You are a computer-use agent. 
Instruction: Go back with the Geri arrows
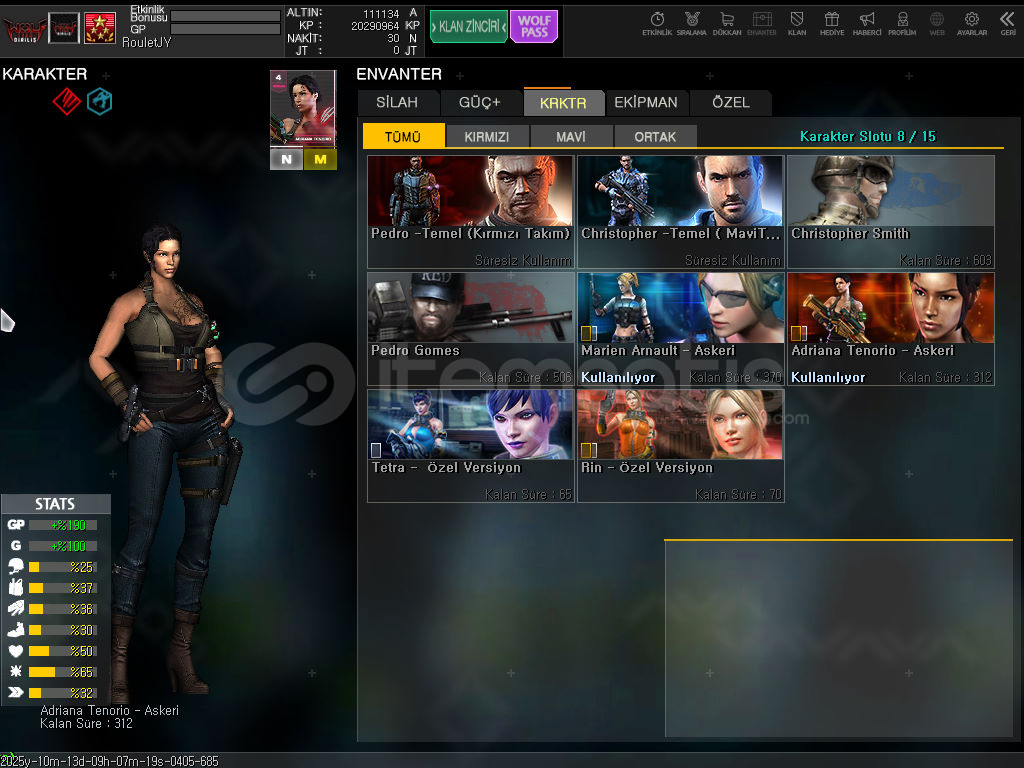[1008, 23]
